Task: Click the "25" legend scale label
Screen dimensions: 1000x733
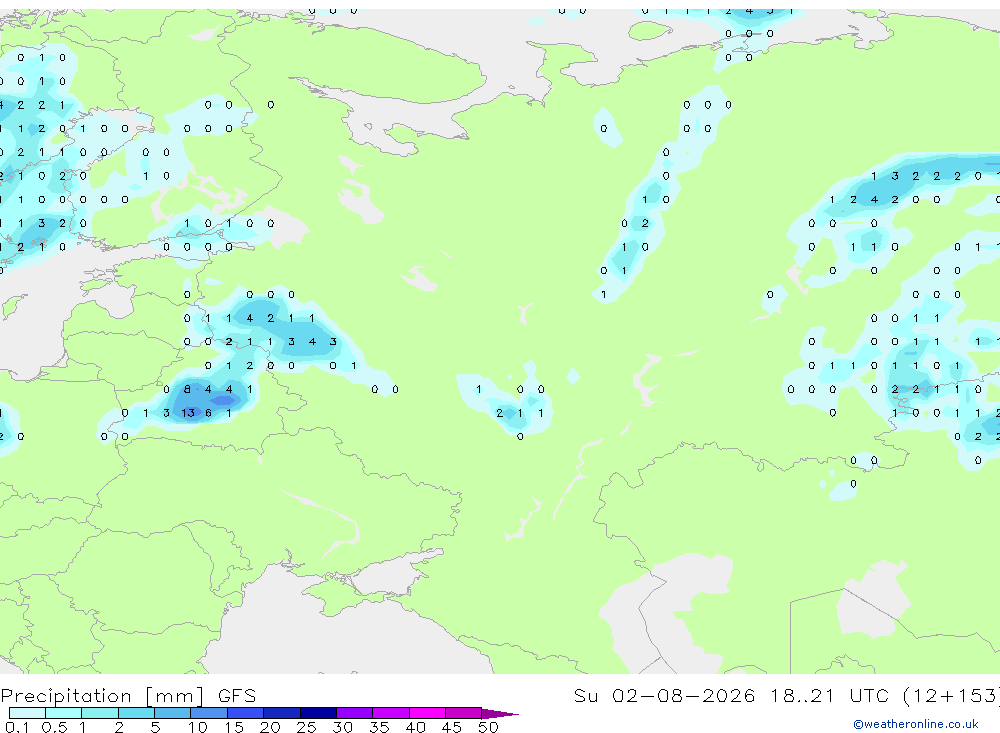Action: pyautogui.click(x=307, y=727)
